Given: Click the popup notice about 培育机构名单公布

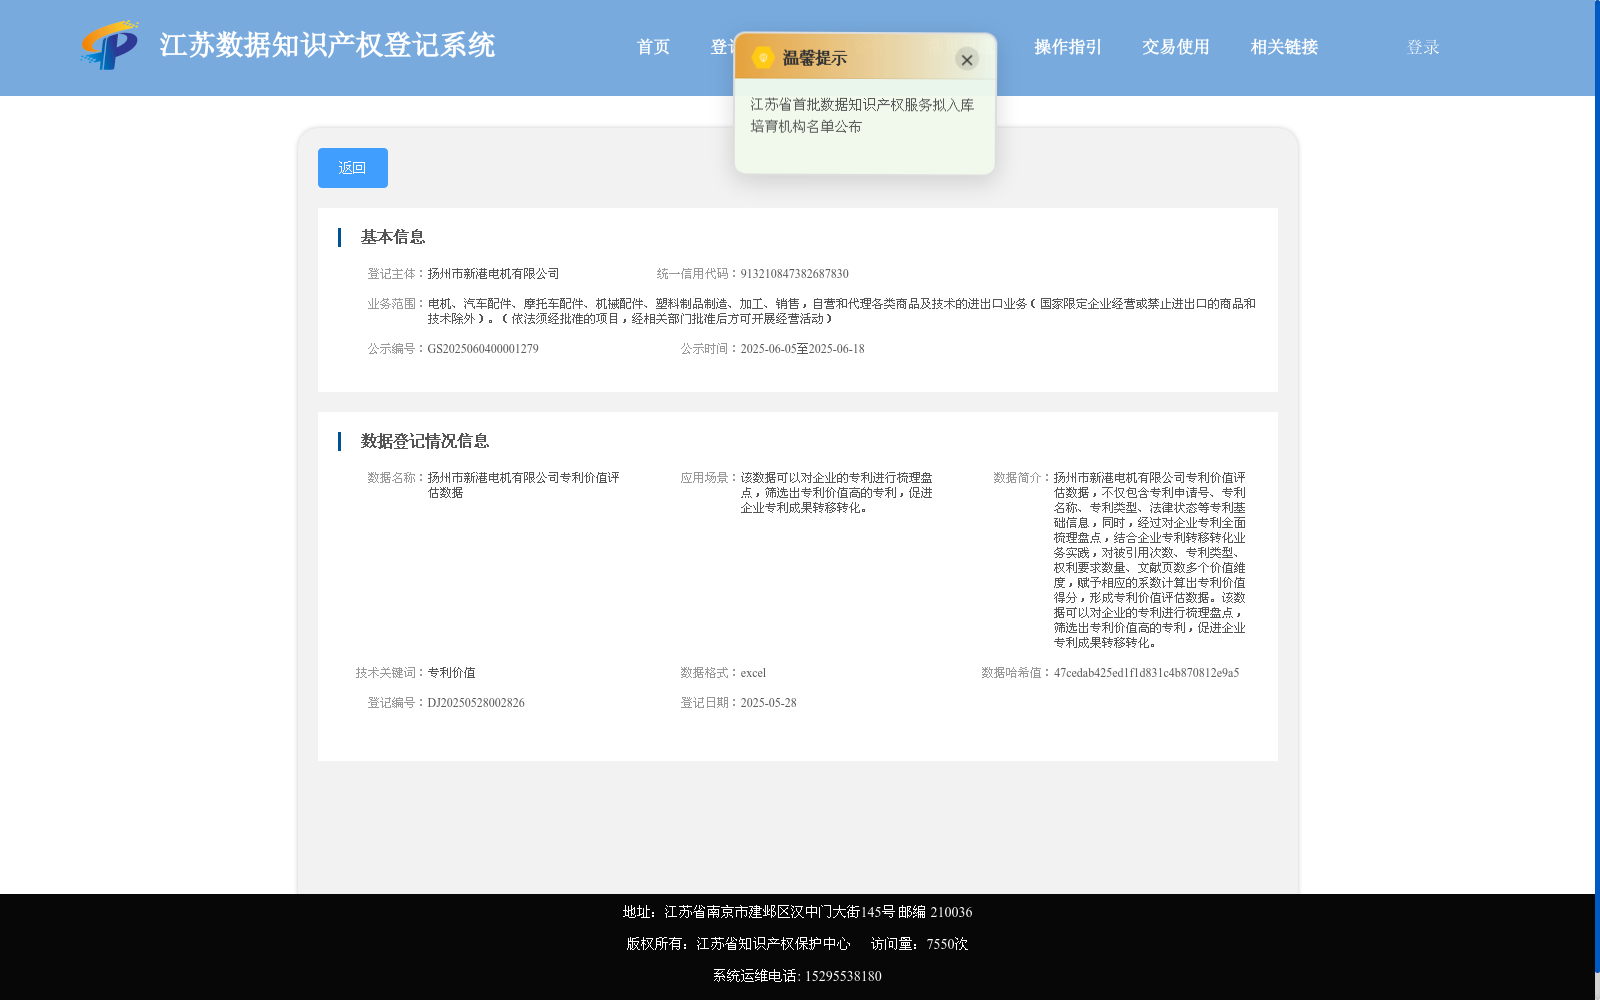Looking at the screenshot, I should [862, 115].
